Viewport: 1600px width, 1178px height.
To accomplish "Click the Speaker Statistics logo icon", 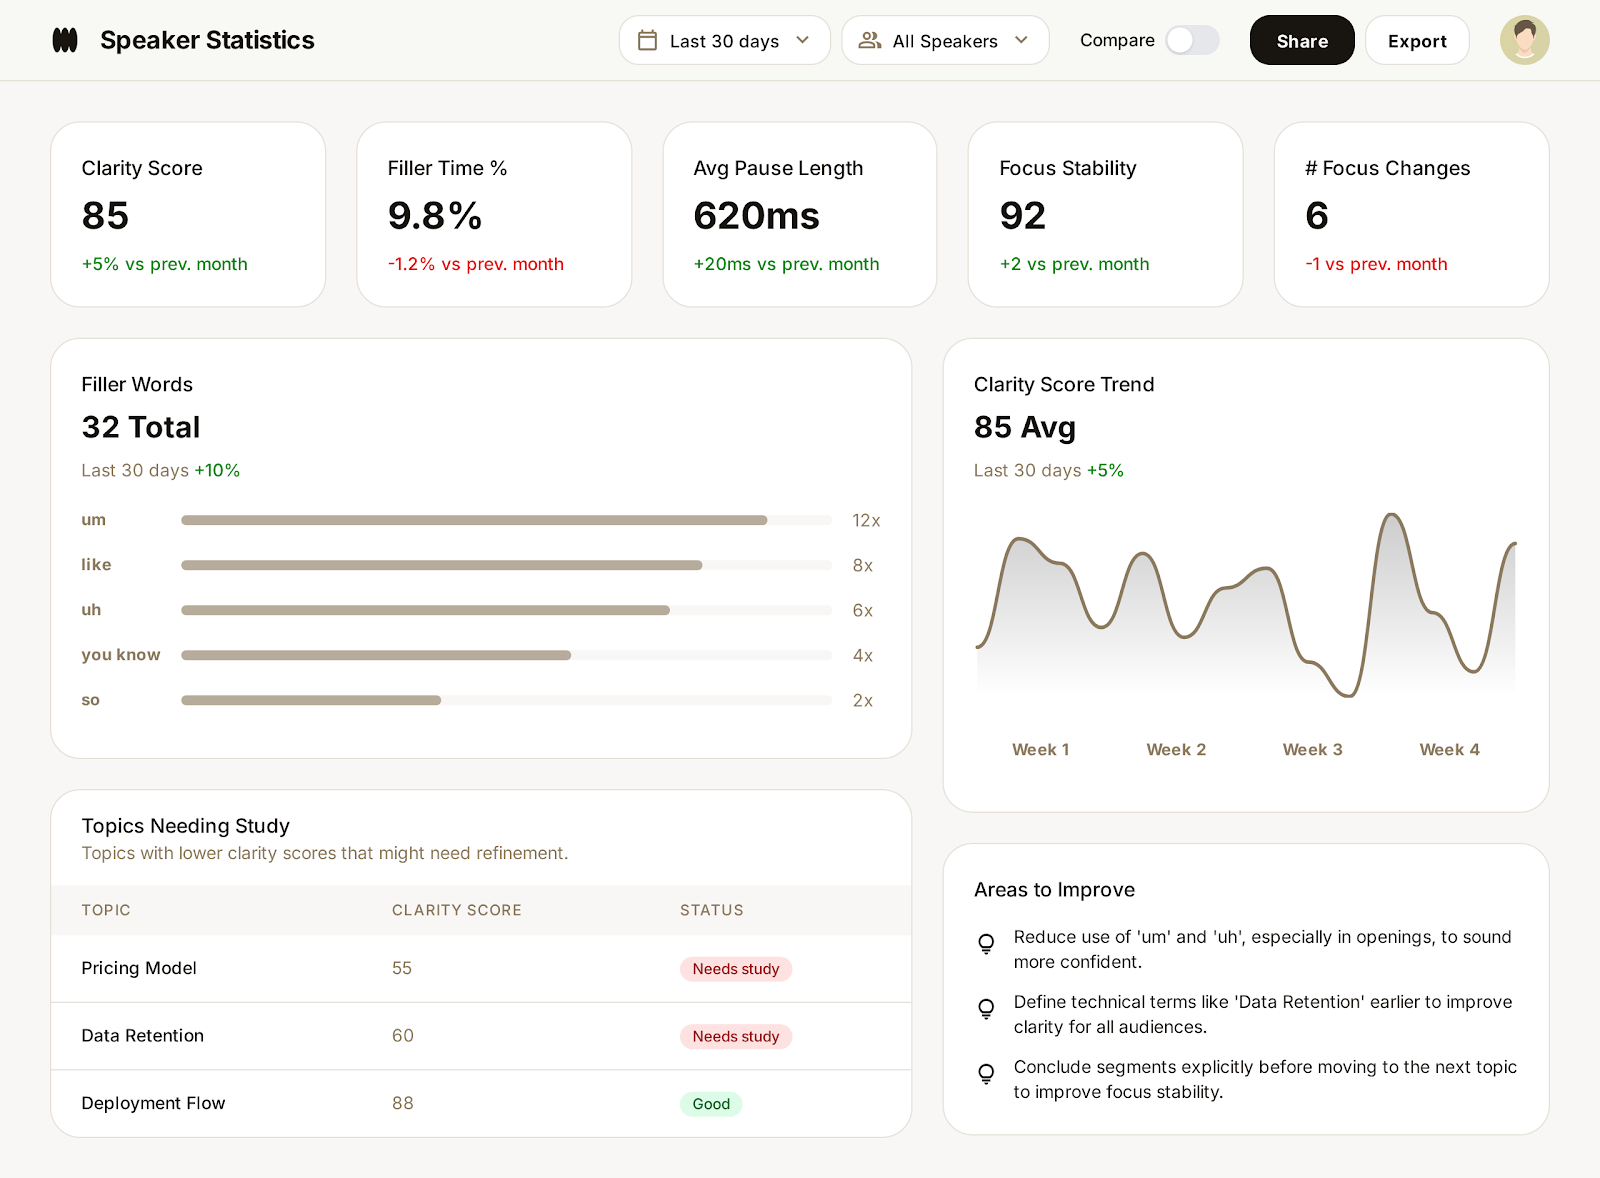I will click(x=64, y=40).
